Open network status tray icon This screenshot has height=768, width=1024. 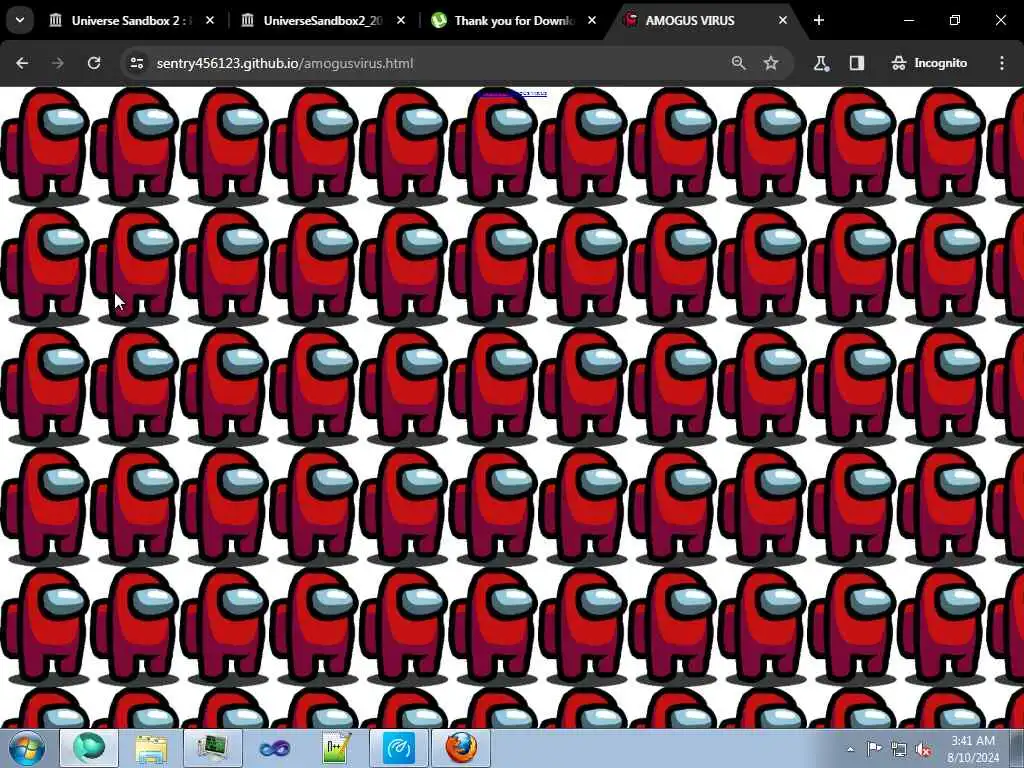899,749
